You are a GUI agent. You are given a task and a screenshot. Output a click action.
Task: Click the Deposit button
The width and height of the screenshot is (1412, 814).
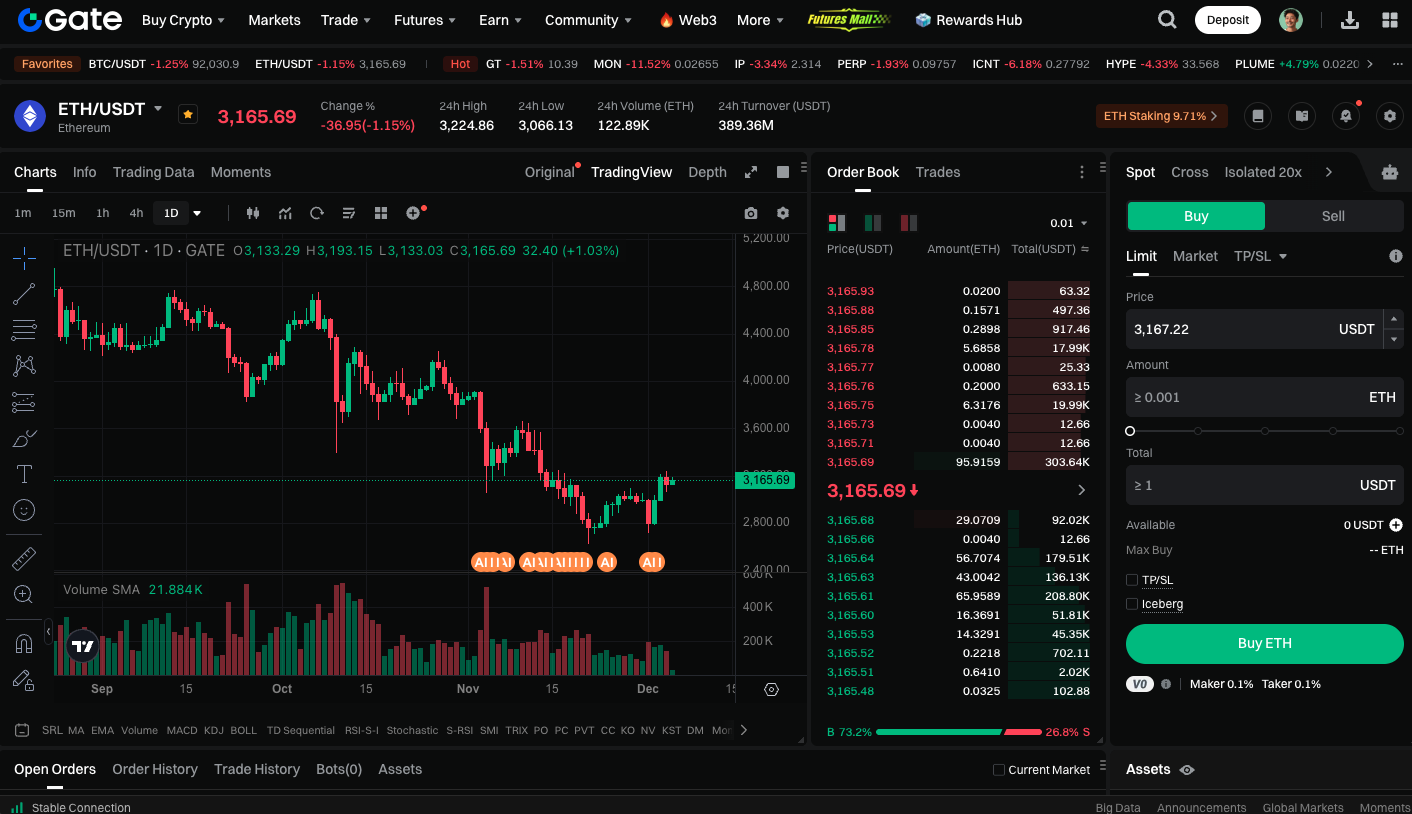1228,20
